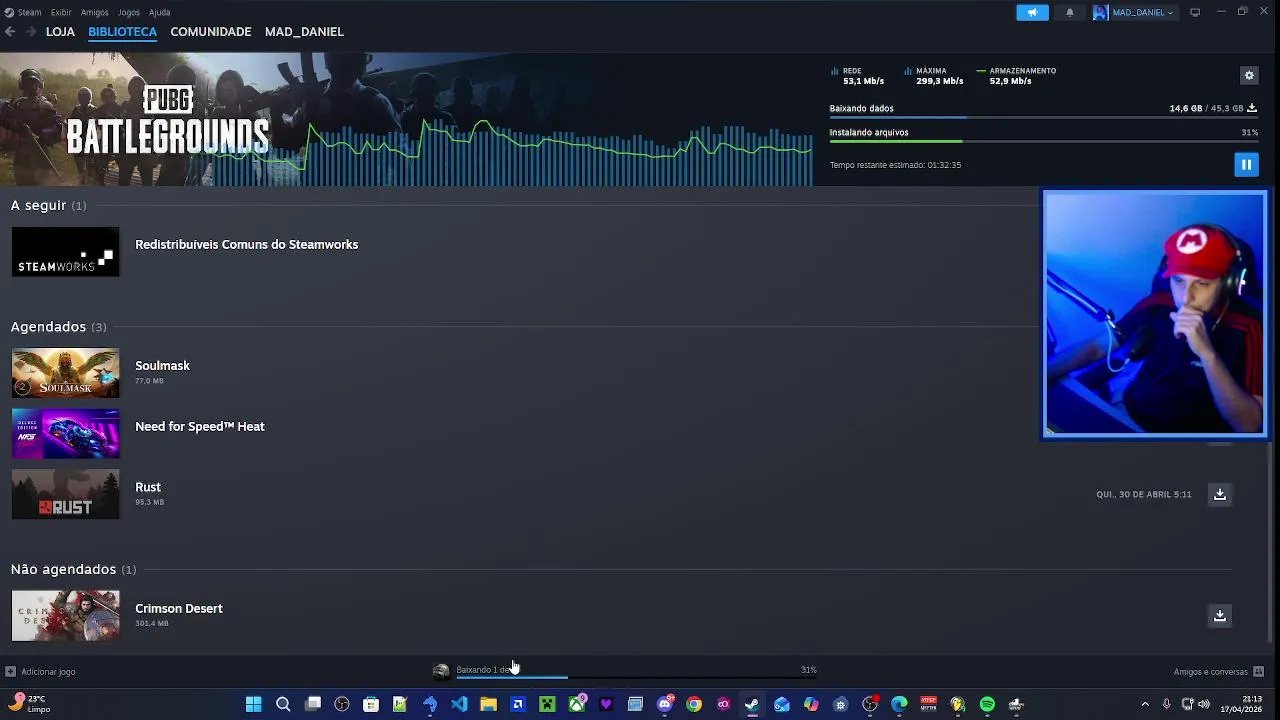This screenshot has height=720, width=1280.
Task: Open the MAD_DANIEL profile tab
Action: [x=304, y=32]
